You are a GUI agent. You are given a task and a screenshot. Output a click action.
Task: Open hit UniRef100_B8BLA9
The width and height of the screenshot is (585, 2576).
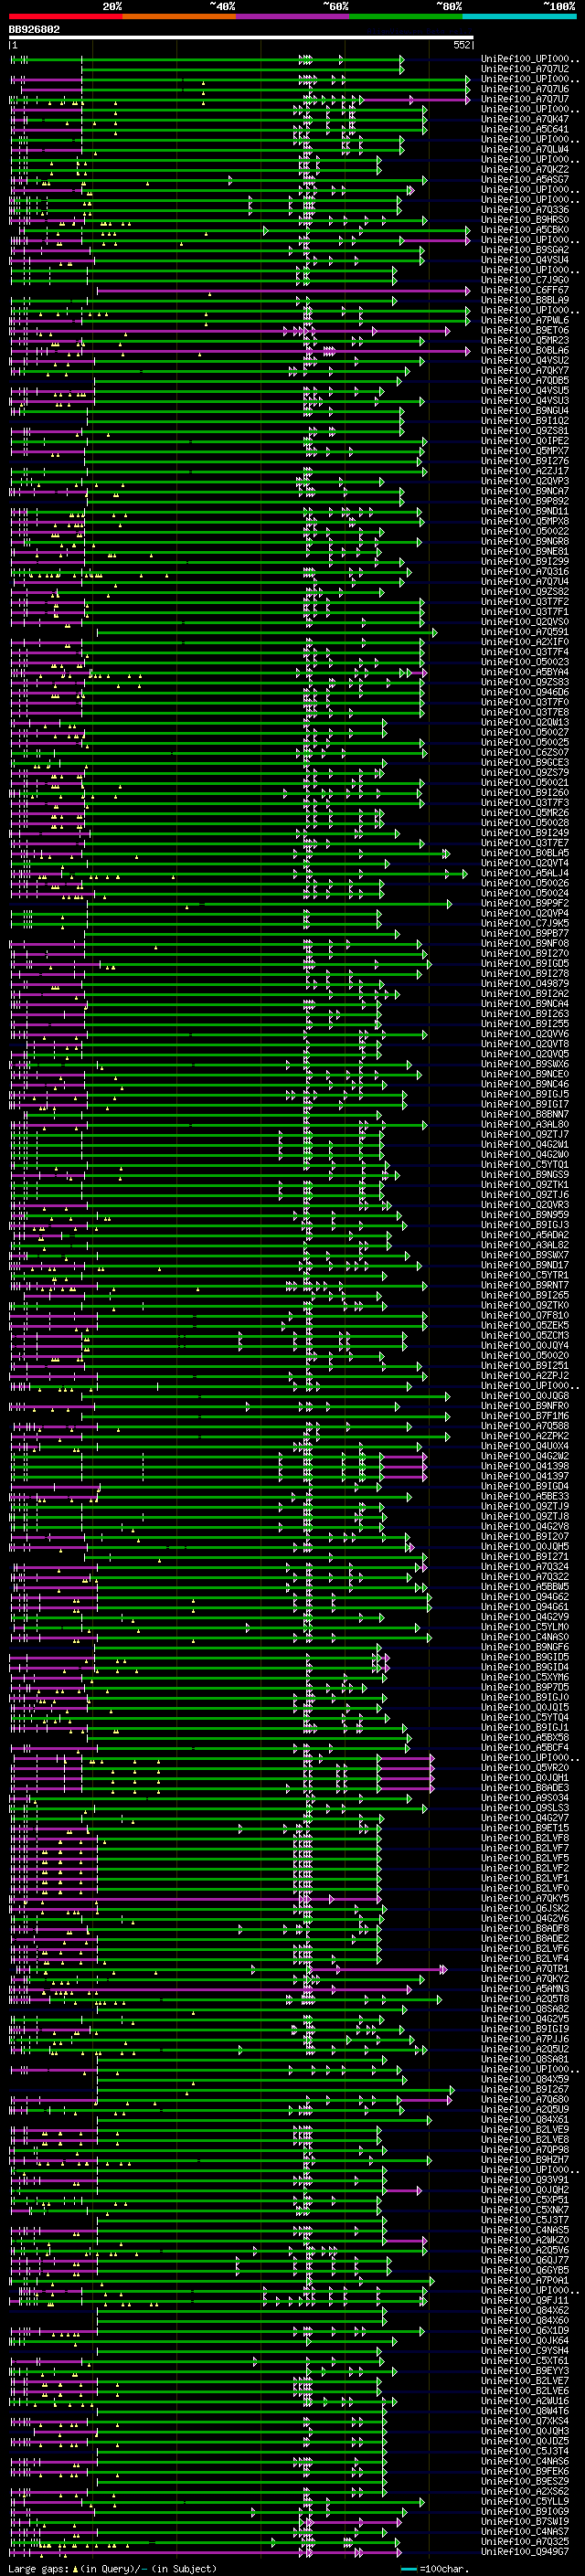pyautogui.click(x=525, y=300)
